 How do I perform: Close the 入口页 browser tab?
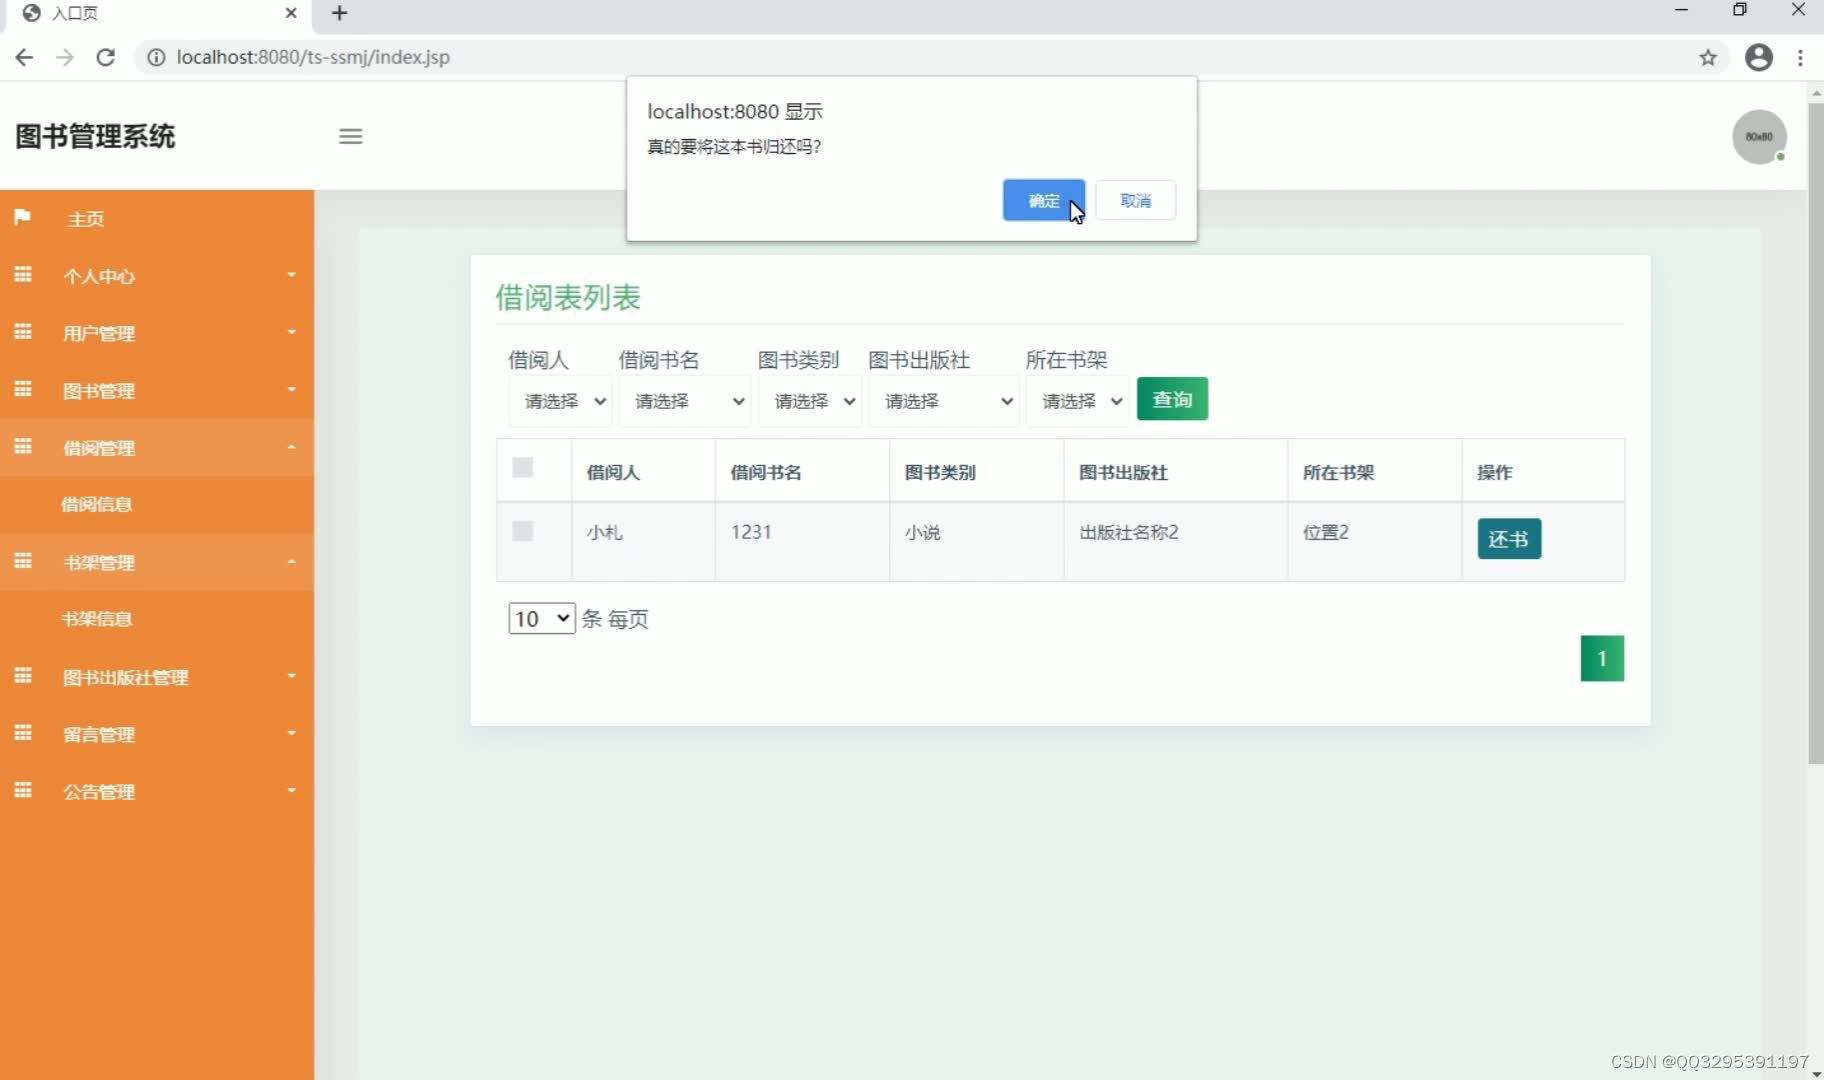click(291, 13)
